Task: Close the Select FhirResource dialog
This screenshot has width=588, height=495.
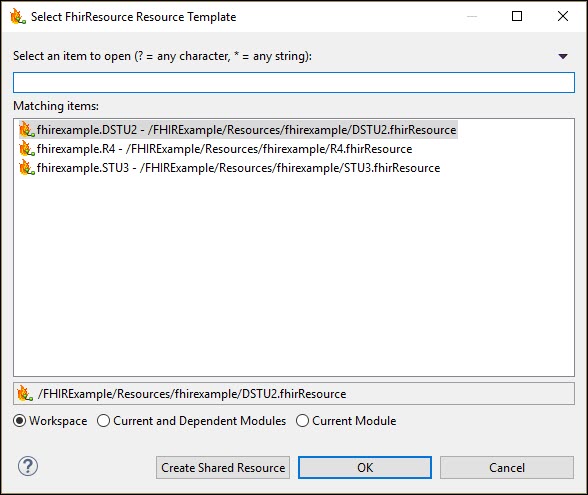Action: (x=562, y=16)
